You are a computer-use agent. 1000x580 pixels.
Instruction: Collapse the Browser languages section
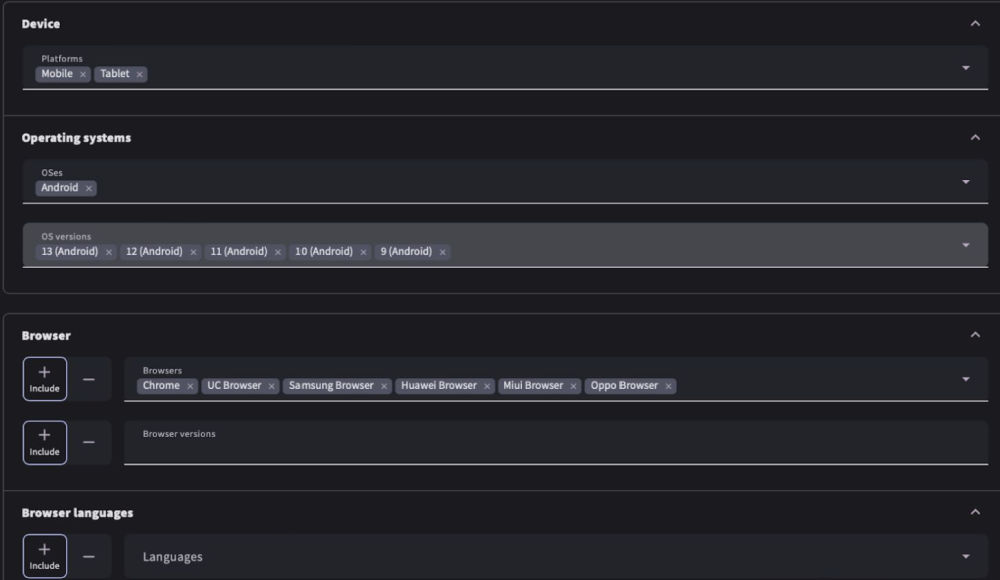click(975, 512)
